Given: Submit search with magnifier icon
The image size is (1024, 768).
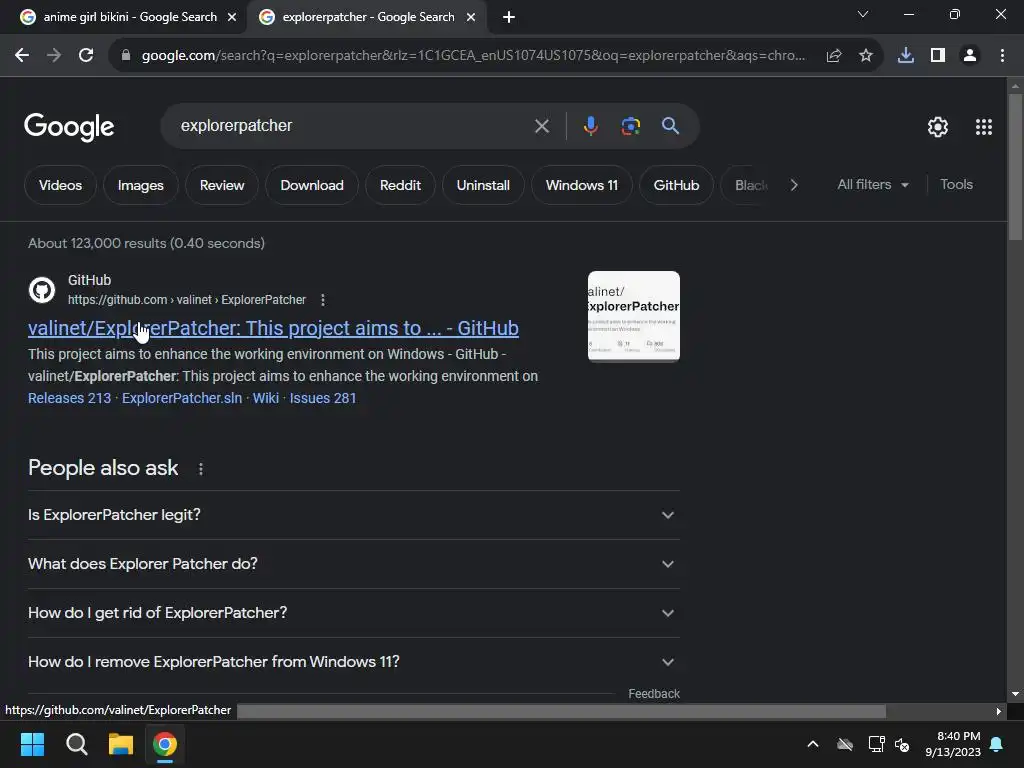Looking at the screenshot, I should point(670,126).
